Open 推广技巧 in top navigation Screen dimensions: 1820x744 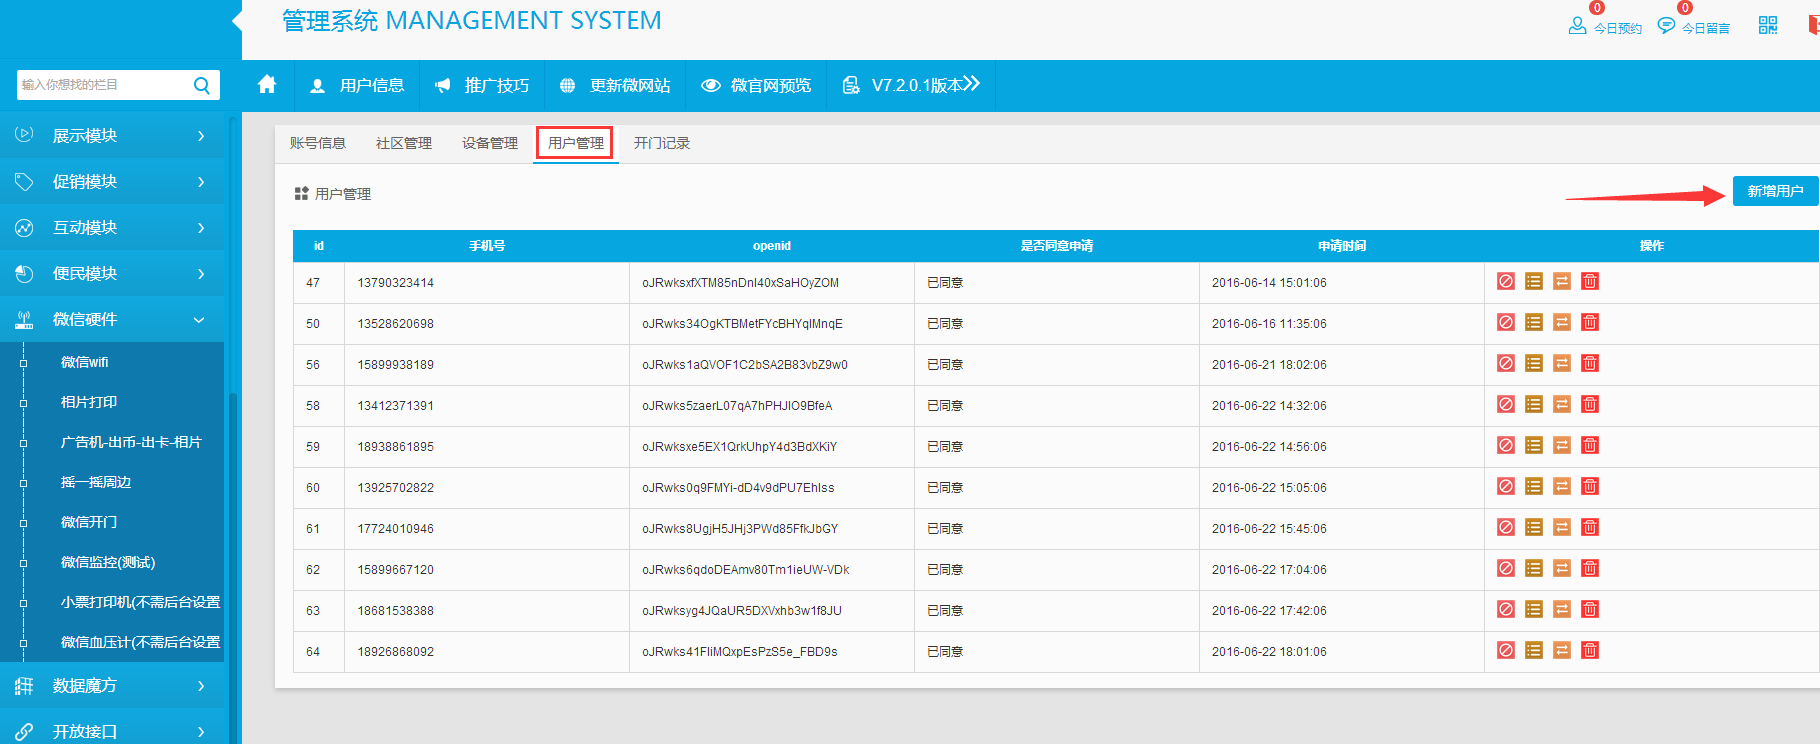[x=482, y=85]
